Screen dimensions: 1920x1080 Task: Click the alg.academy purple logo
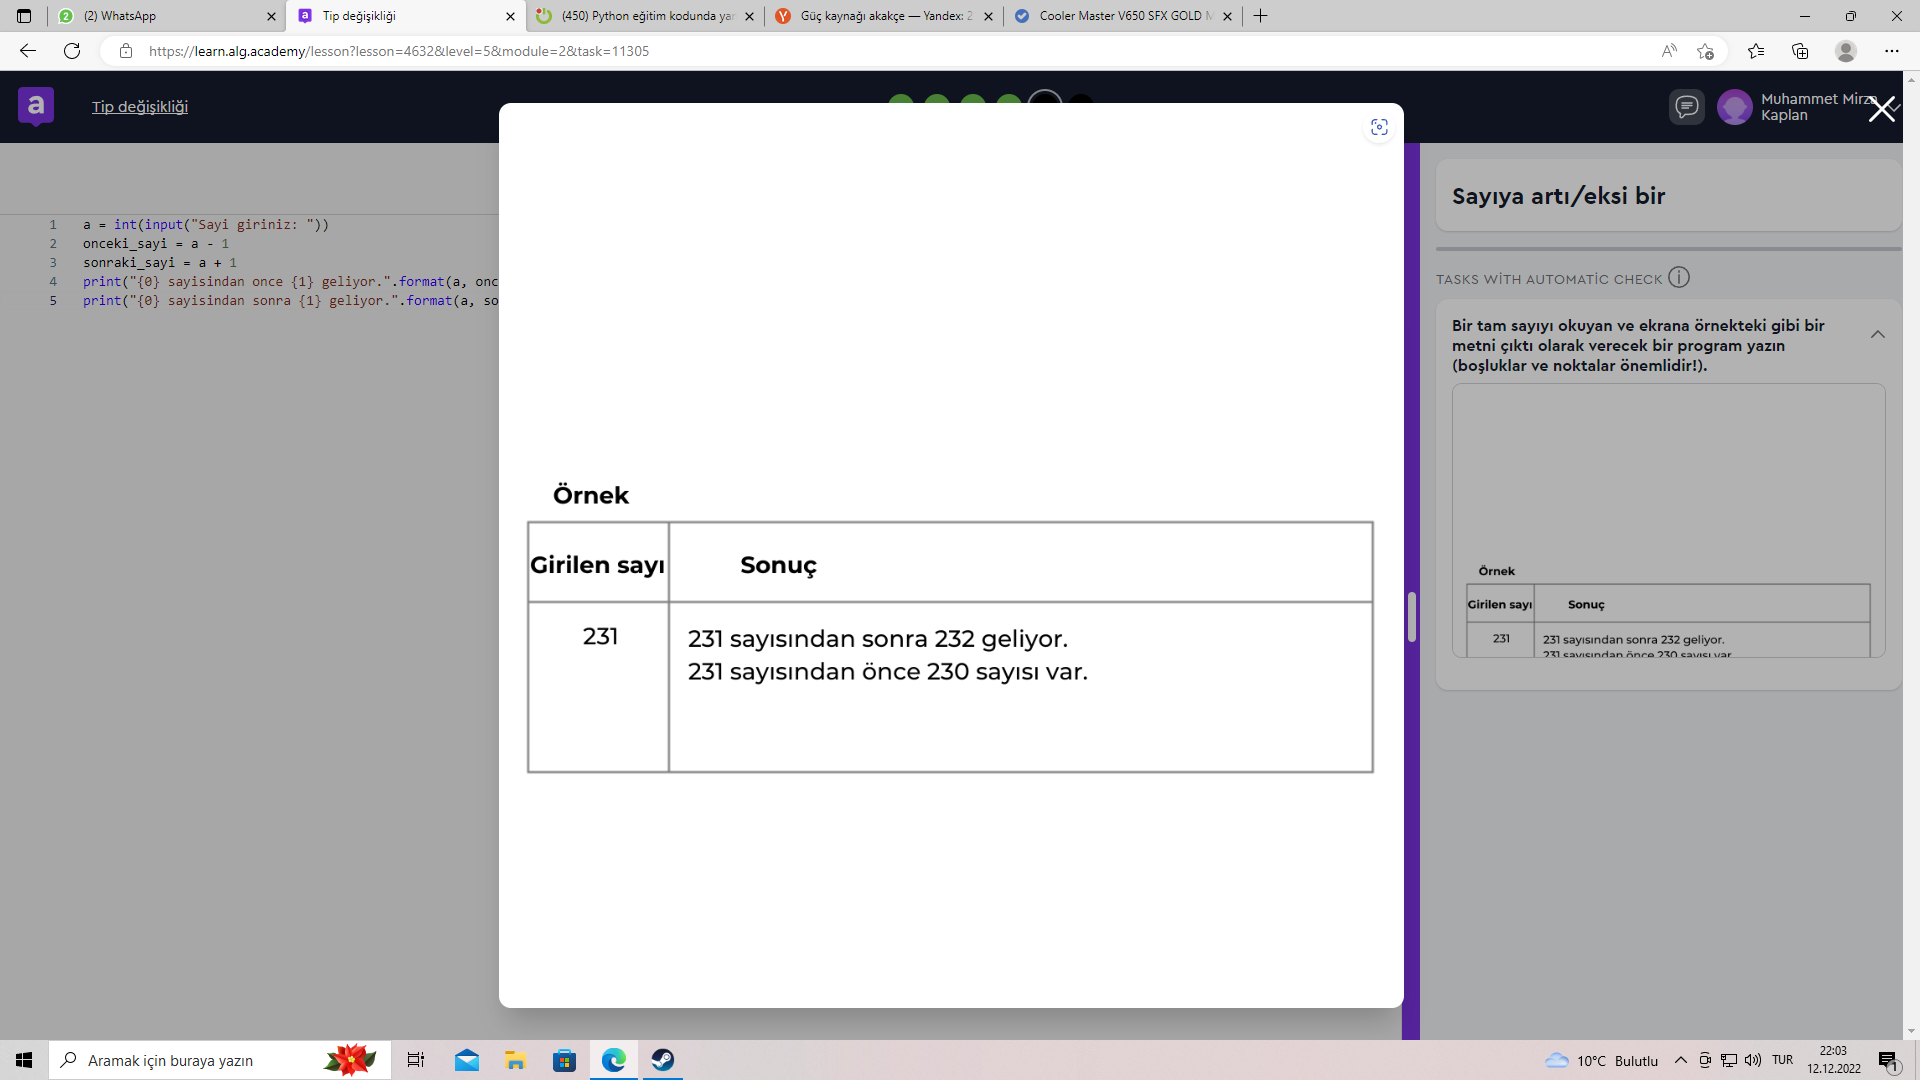[x=36, y=106]
